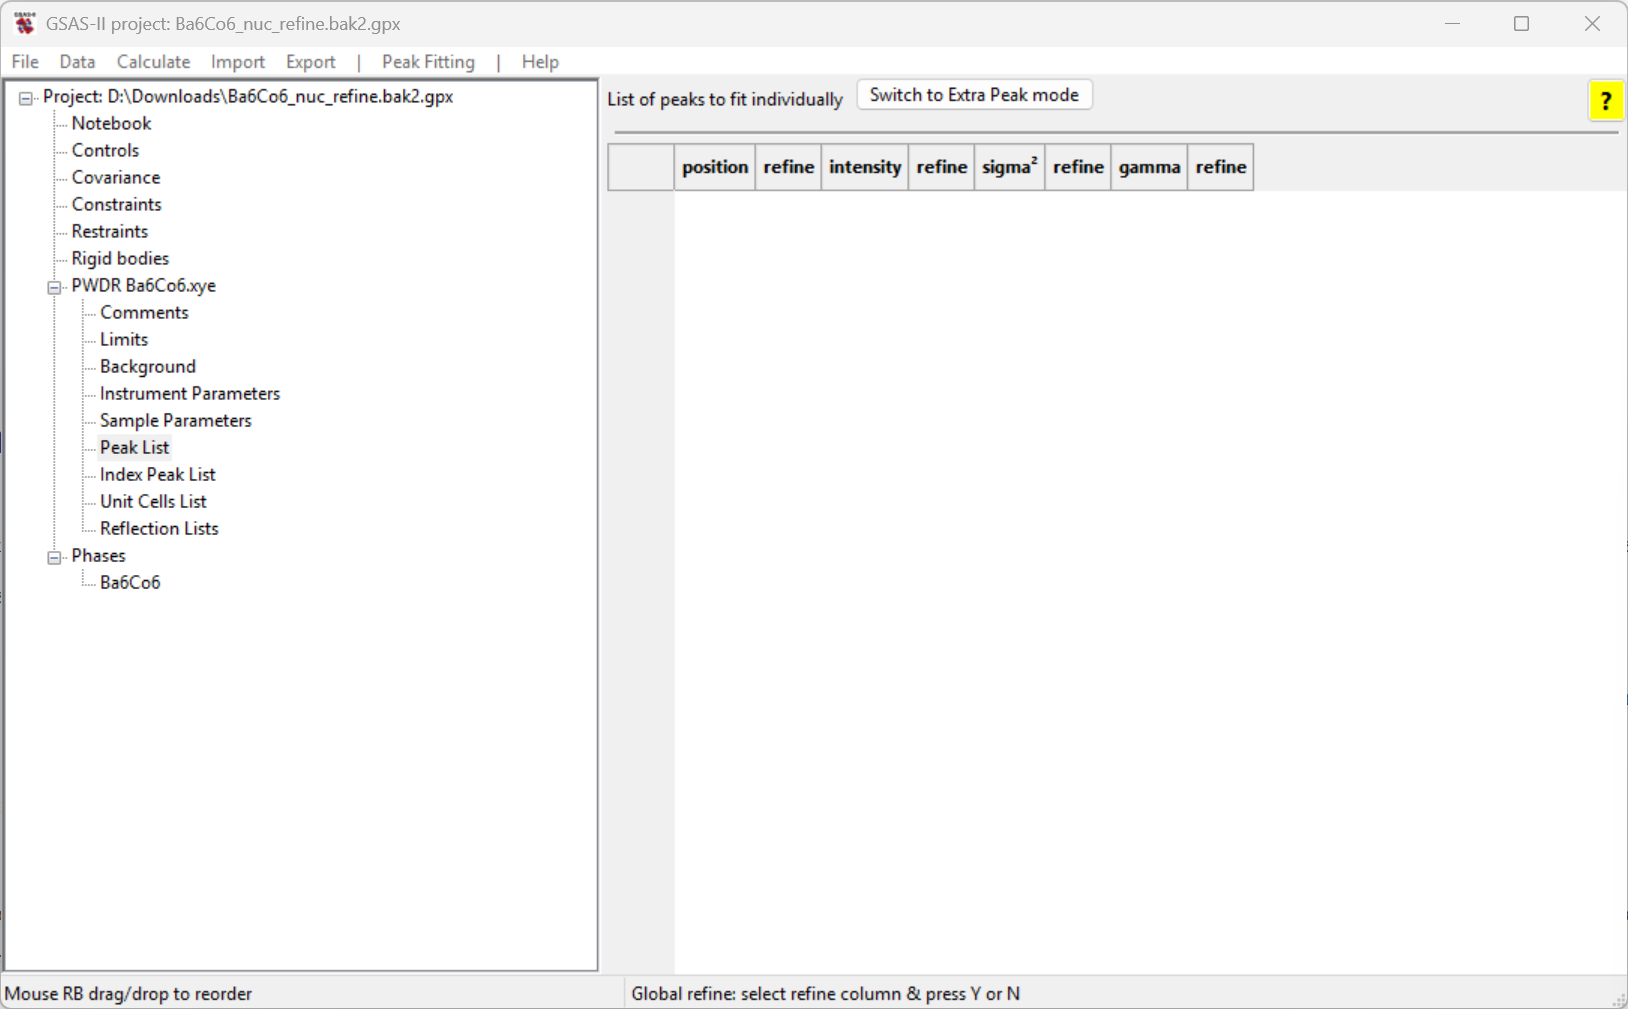Click 'Mouse RB drag/drop to reorder' status text

[129, 994]
